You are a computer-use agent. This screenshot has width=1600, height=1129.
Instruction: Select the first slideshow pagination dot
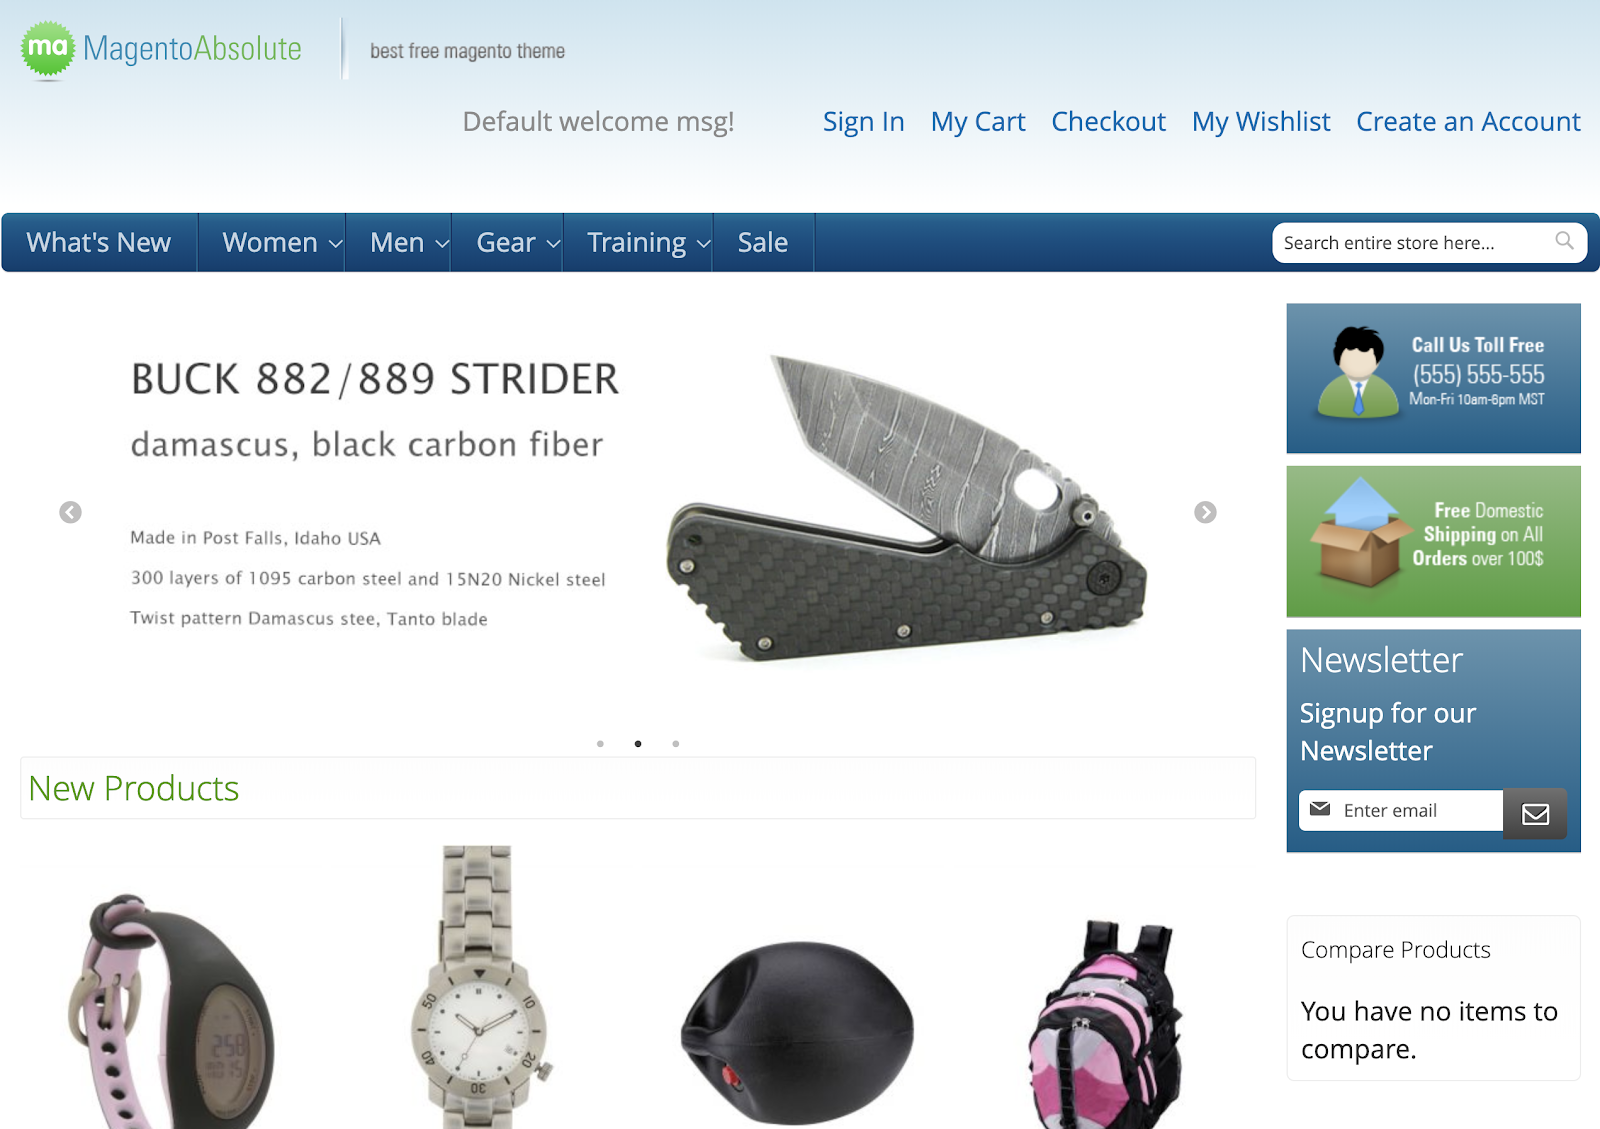600,744
